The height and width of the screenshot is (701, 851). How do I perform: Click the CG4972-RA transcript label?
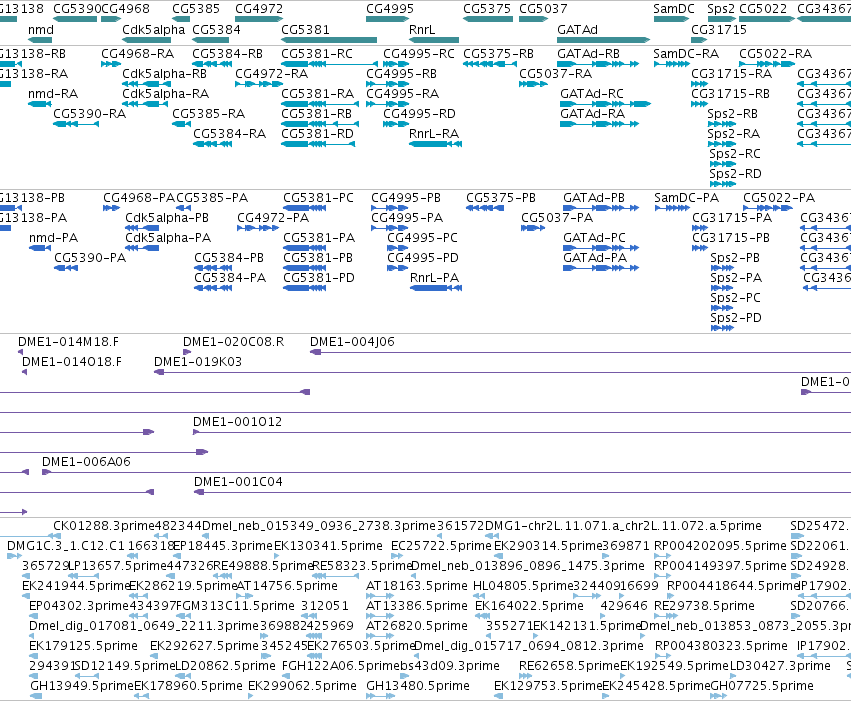(271, 74)
